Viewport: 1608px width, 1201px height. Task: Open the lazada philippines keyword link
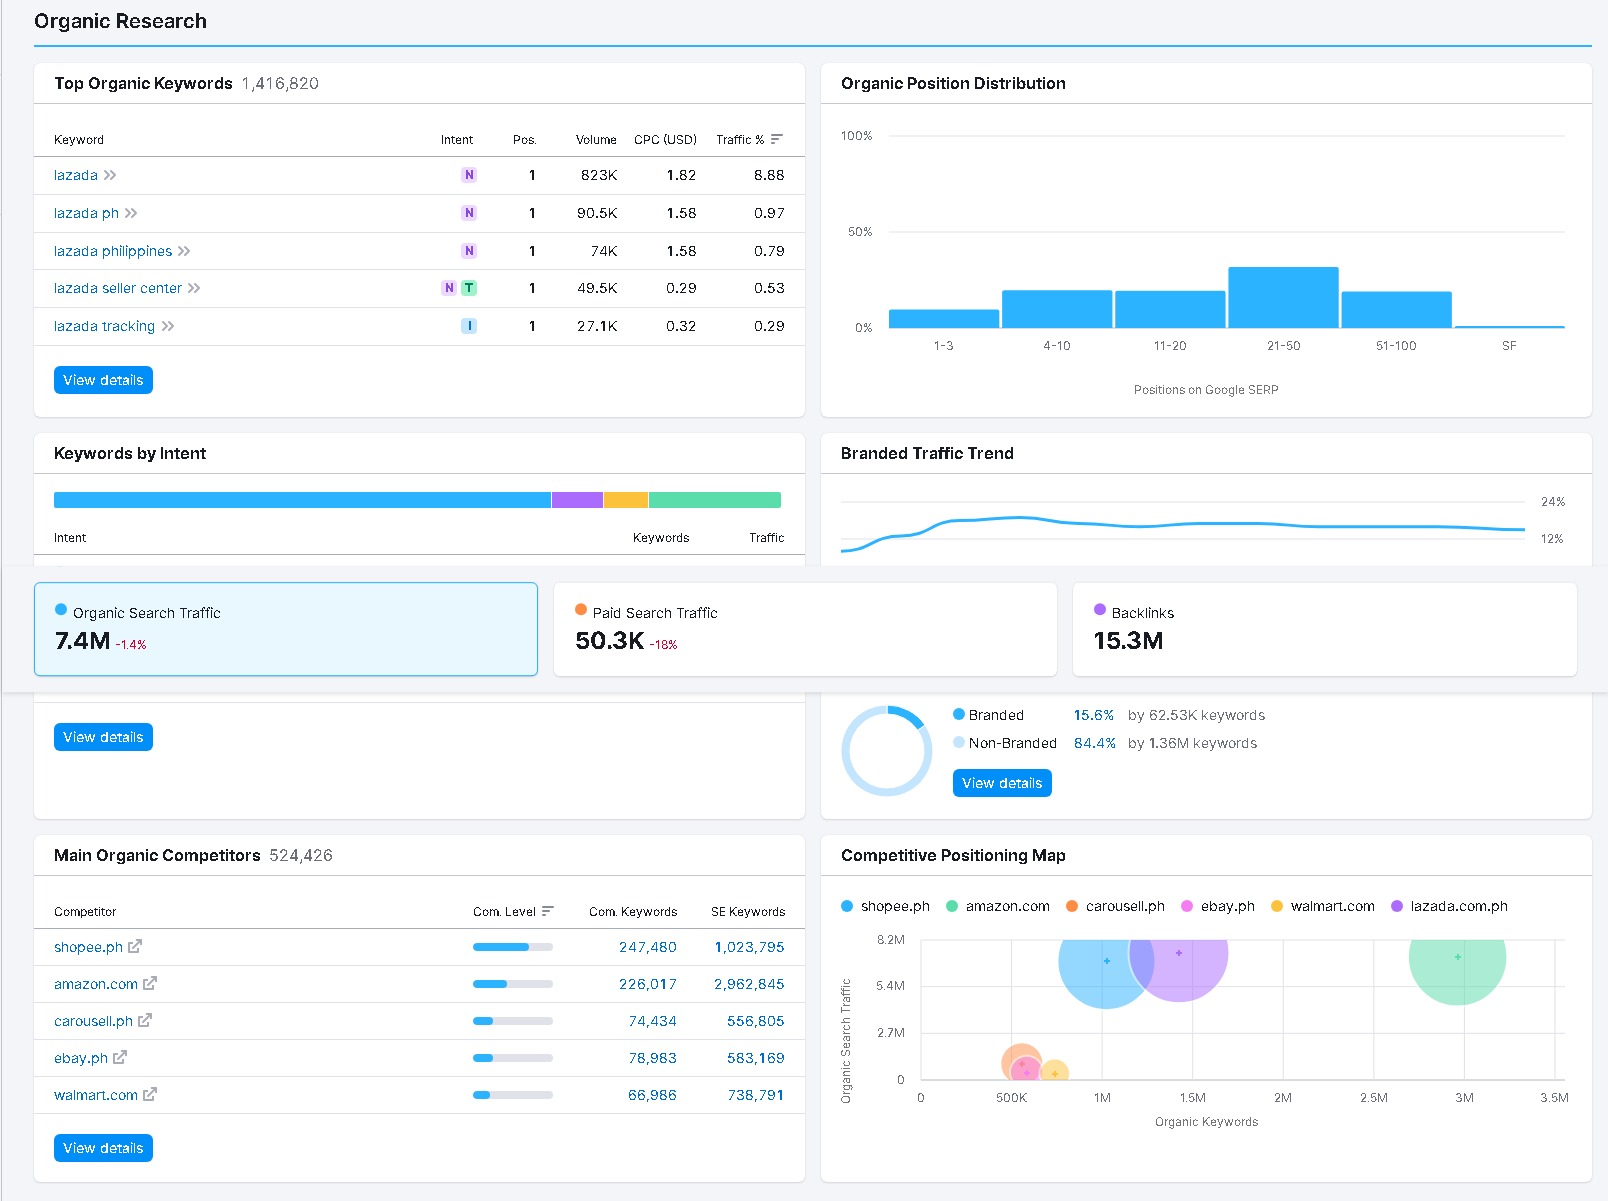click(x=113, y=251)
